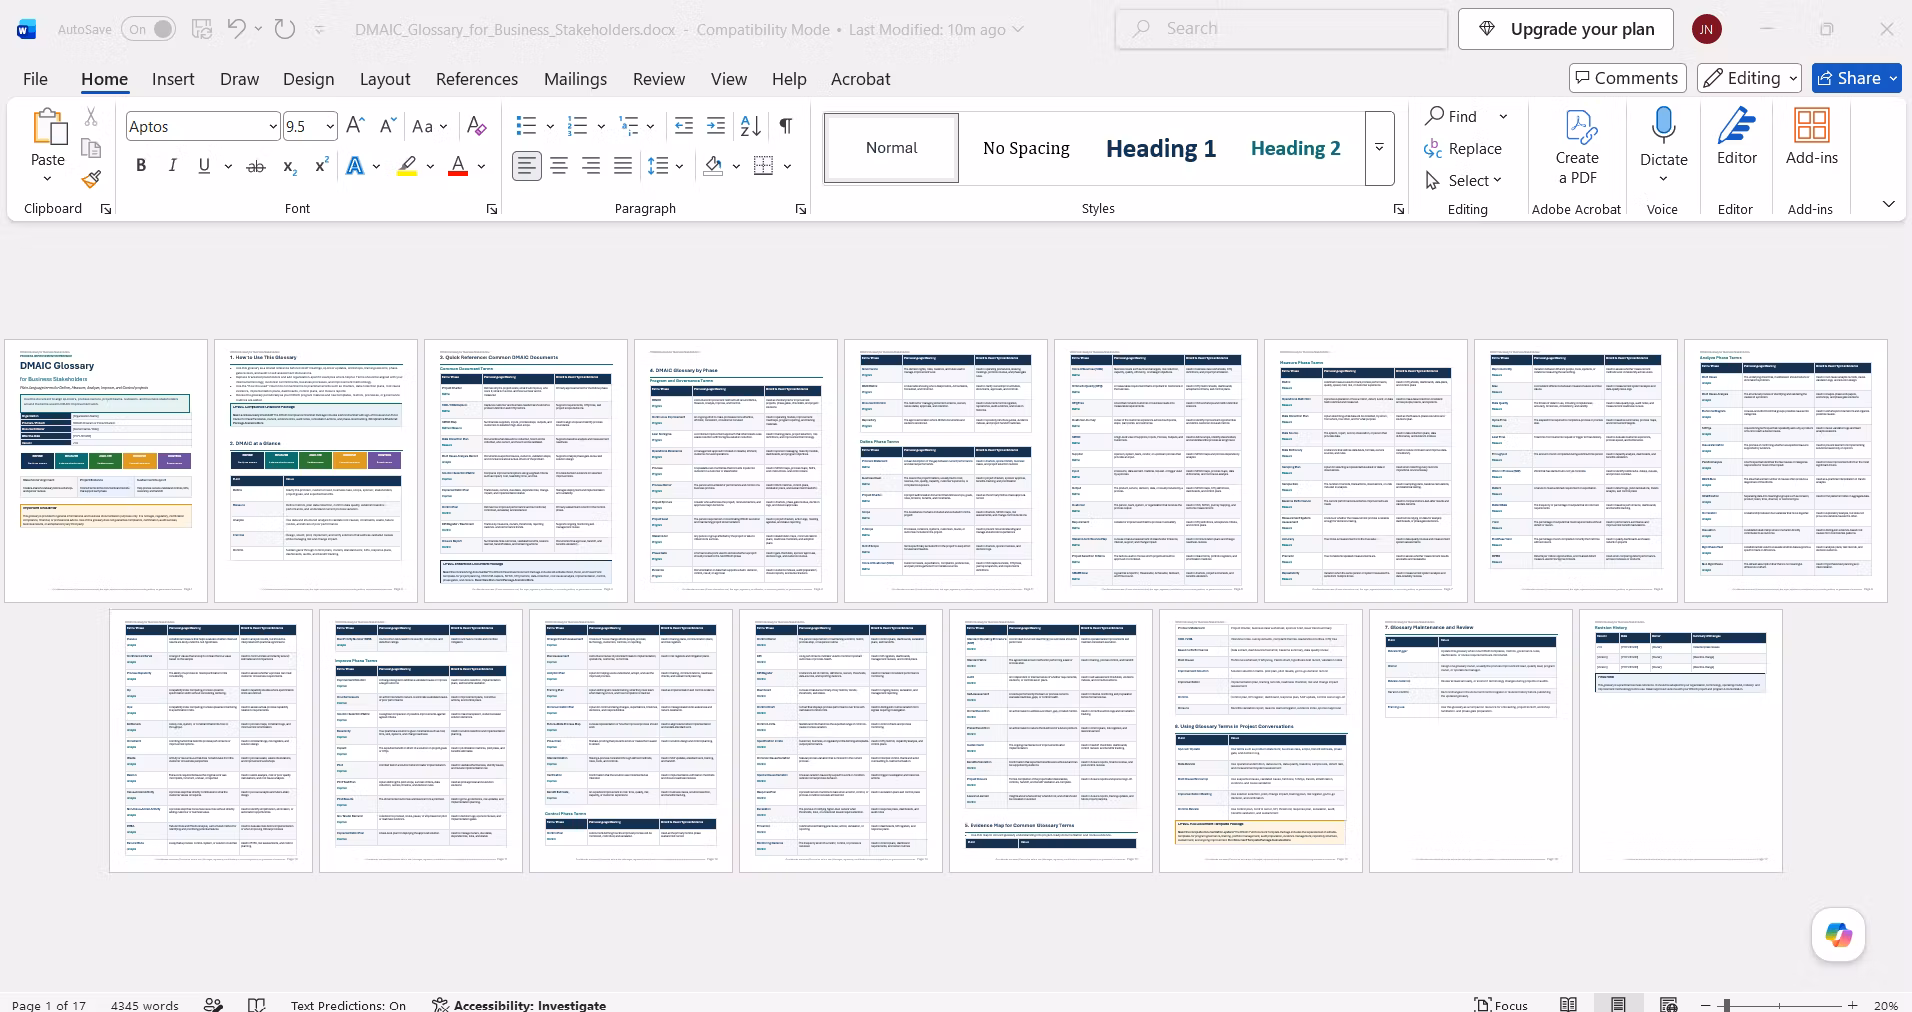The image size is (1912, 1012).
Task: Open the Editing mode dropdown
Action: pos(1751,78)
